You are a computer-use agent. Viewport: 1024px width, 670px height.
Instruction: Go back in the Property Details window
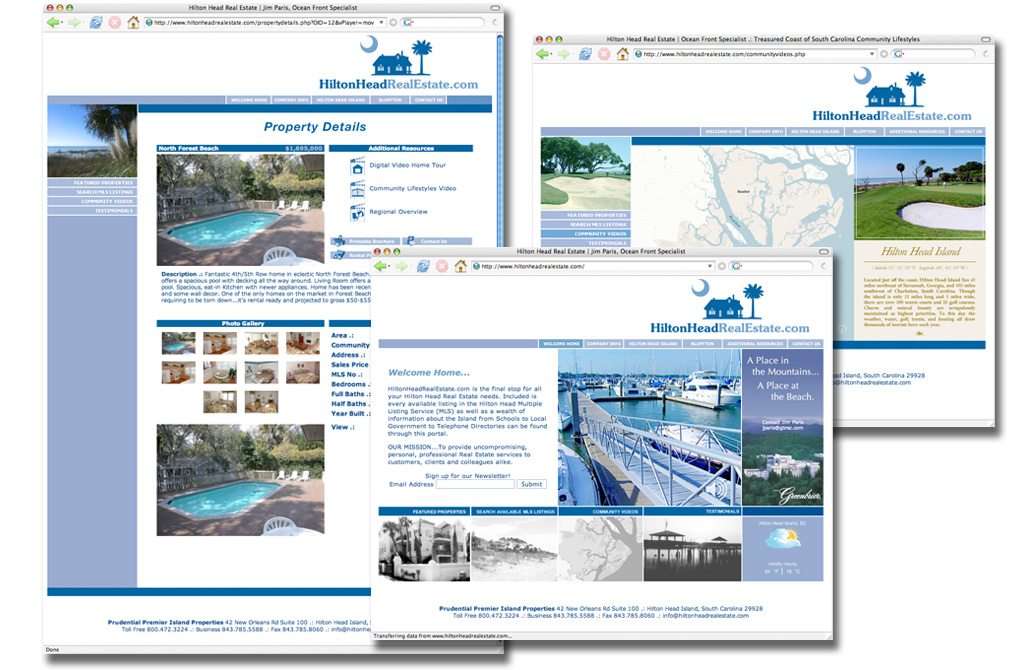click(x=54, y=23)
